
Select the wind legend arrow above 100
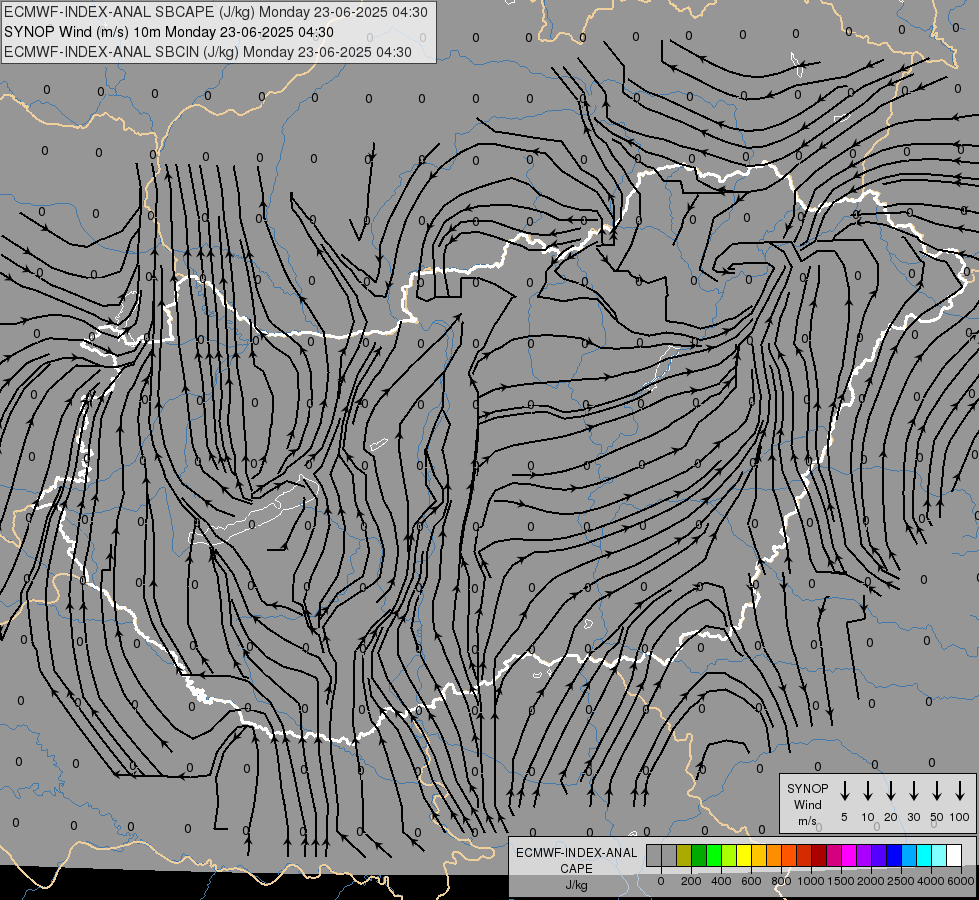click(x=960, y=791)
